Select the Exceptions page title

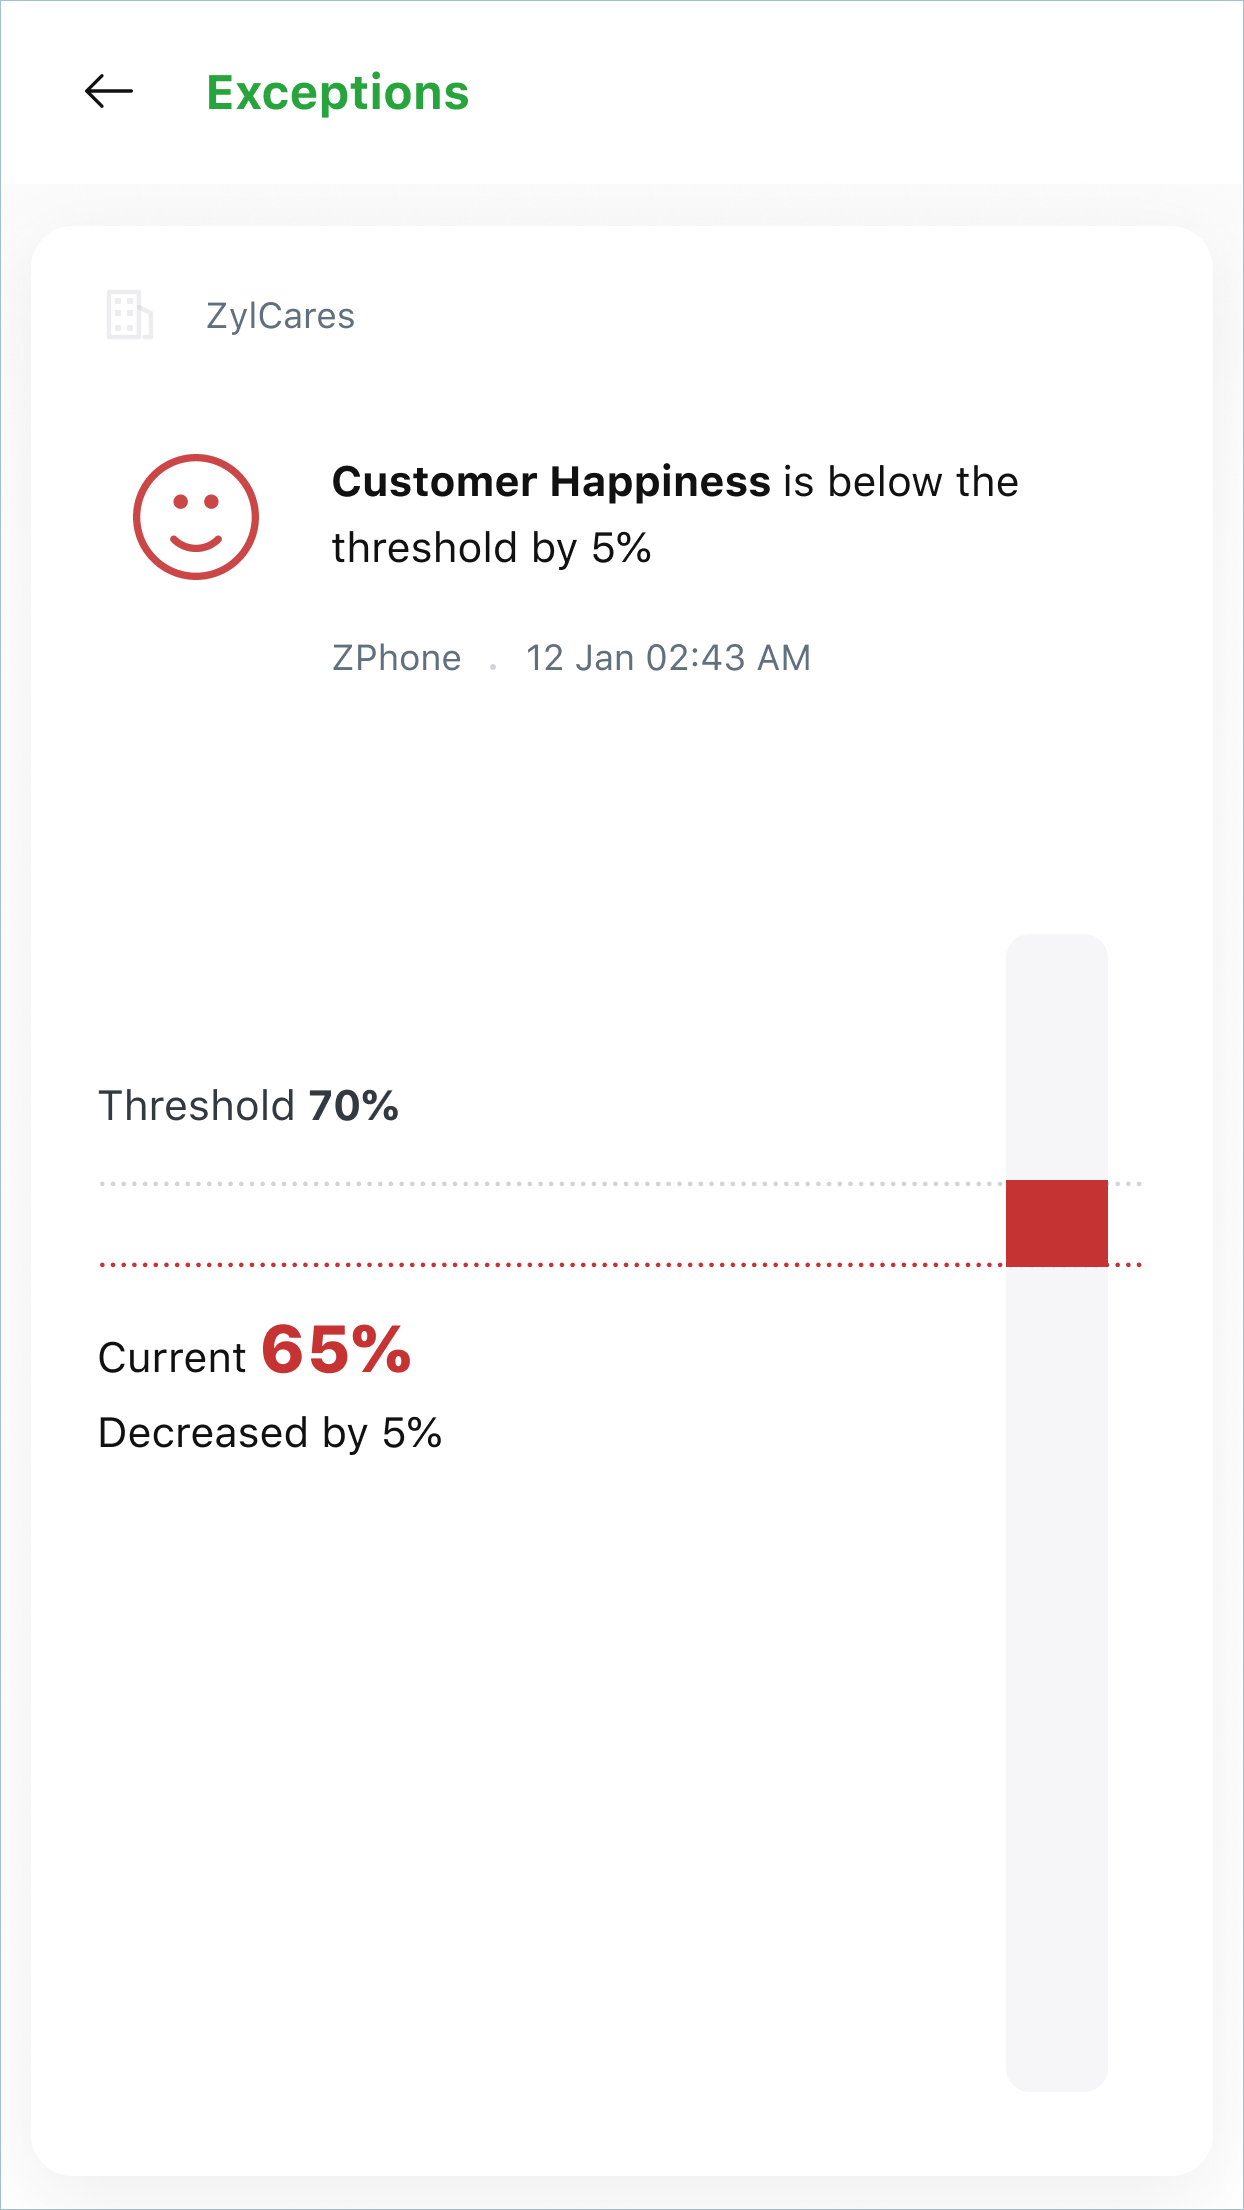pyautogui.click(x=337, y=93)
